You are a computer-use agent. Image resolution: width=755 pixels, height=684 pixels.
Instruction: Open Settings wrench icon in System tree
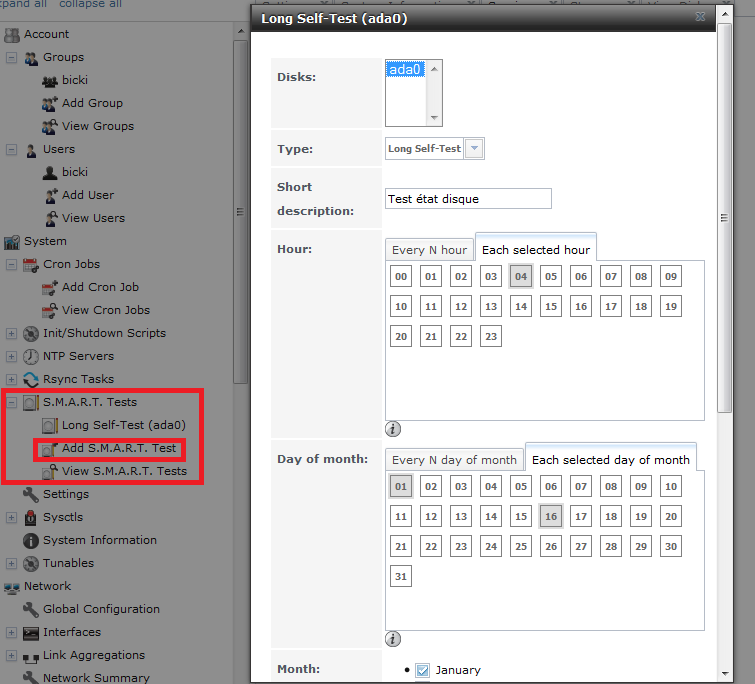(x=31, y=494)
